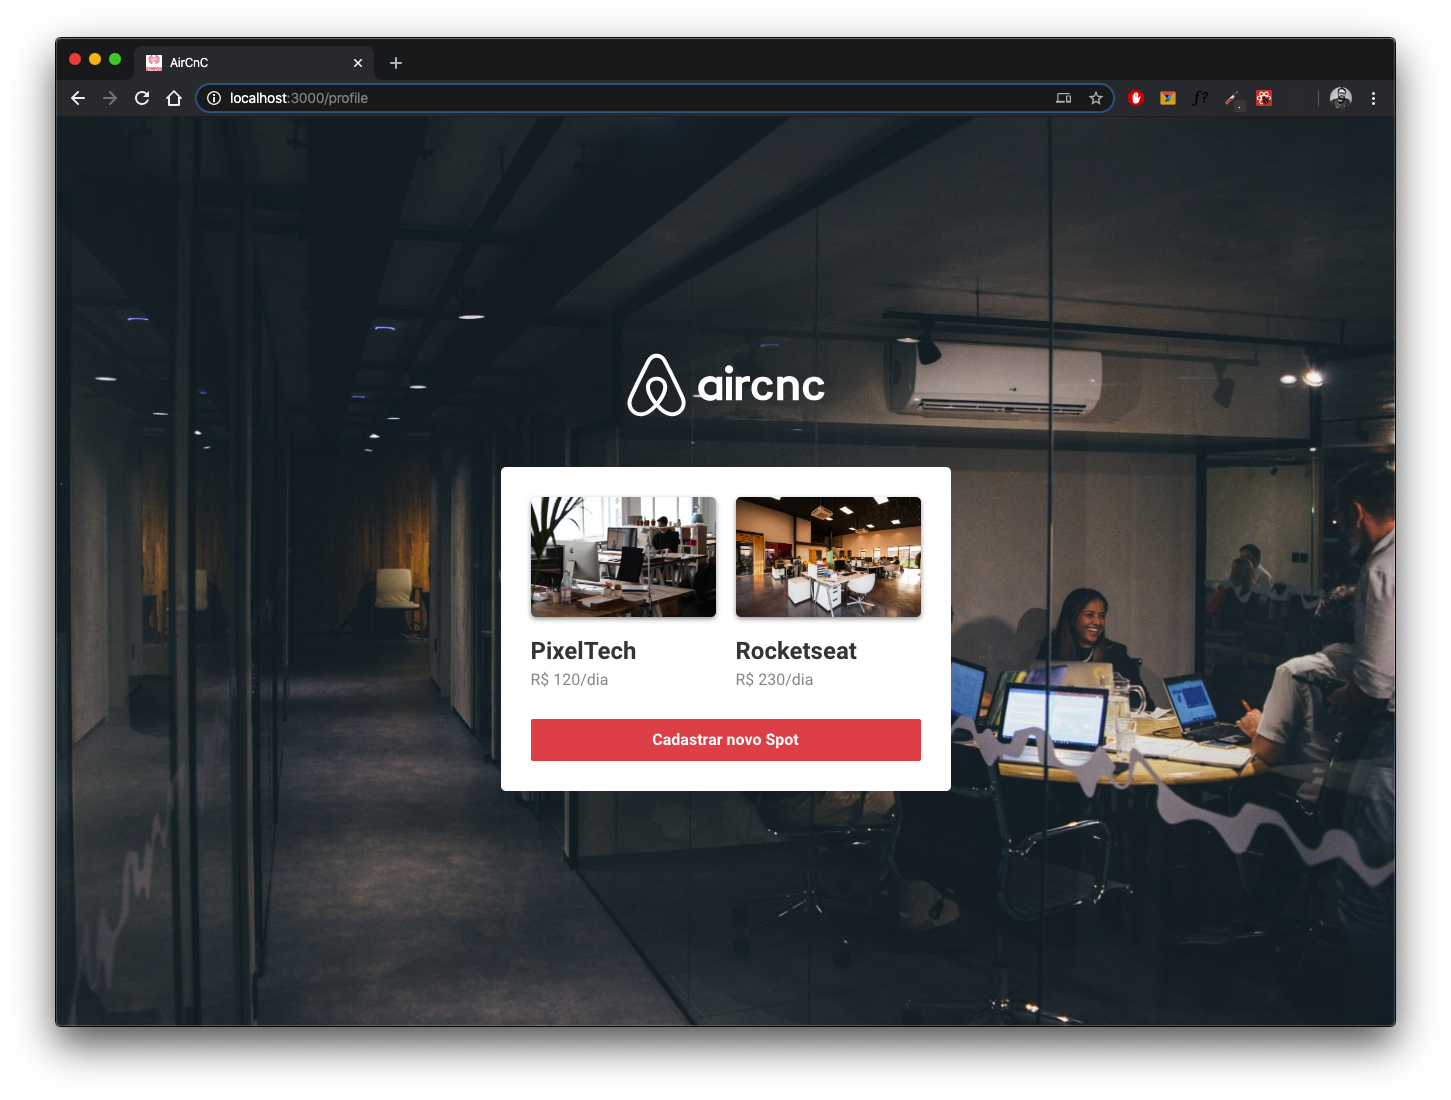Open the color-picker pen extension icon
This screenshot has height=1100, width=1451.
pyautogui.click(x=1232, y=98)
